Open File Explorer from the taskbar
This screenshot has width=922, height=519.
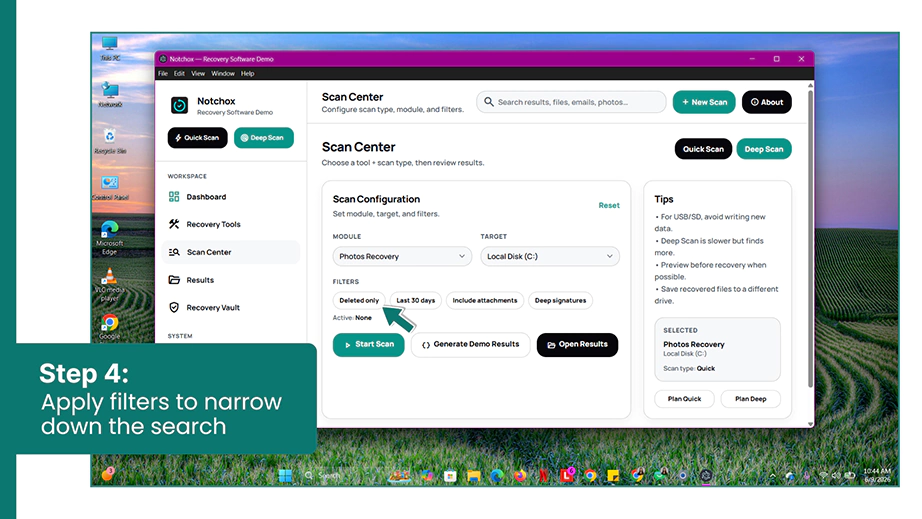(473, 476)
